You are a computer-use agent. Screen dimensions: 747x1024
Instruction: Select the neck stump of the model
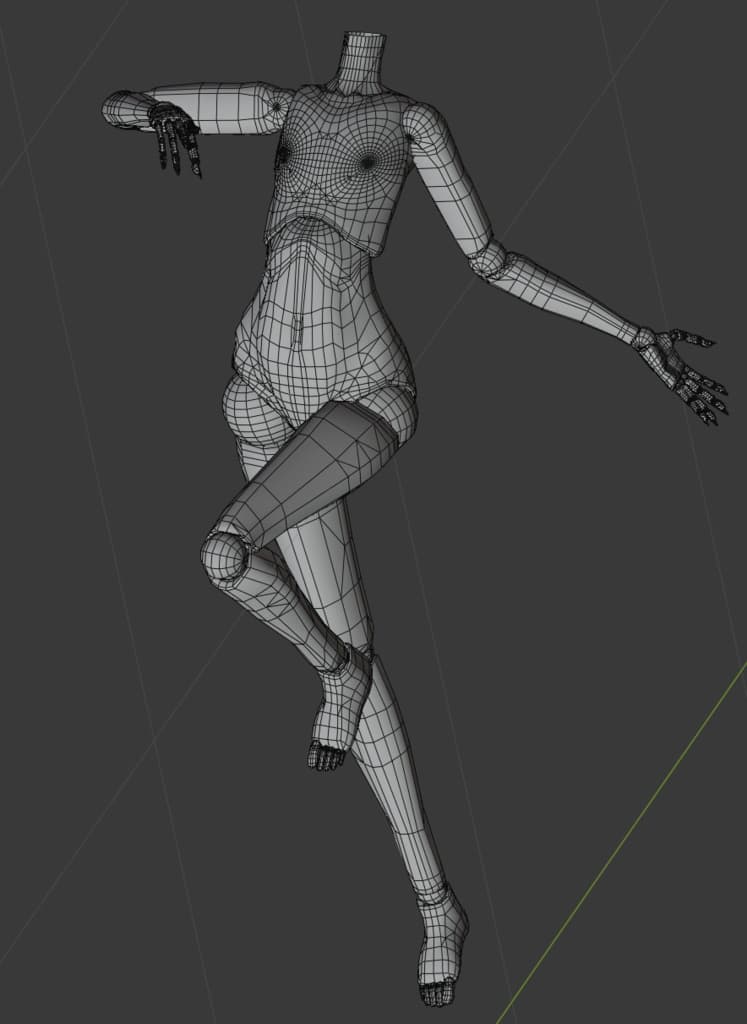tap(362, 63)
